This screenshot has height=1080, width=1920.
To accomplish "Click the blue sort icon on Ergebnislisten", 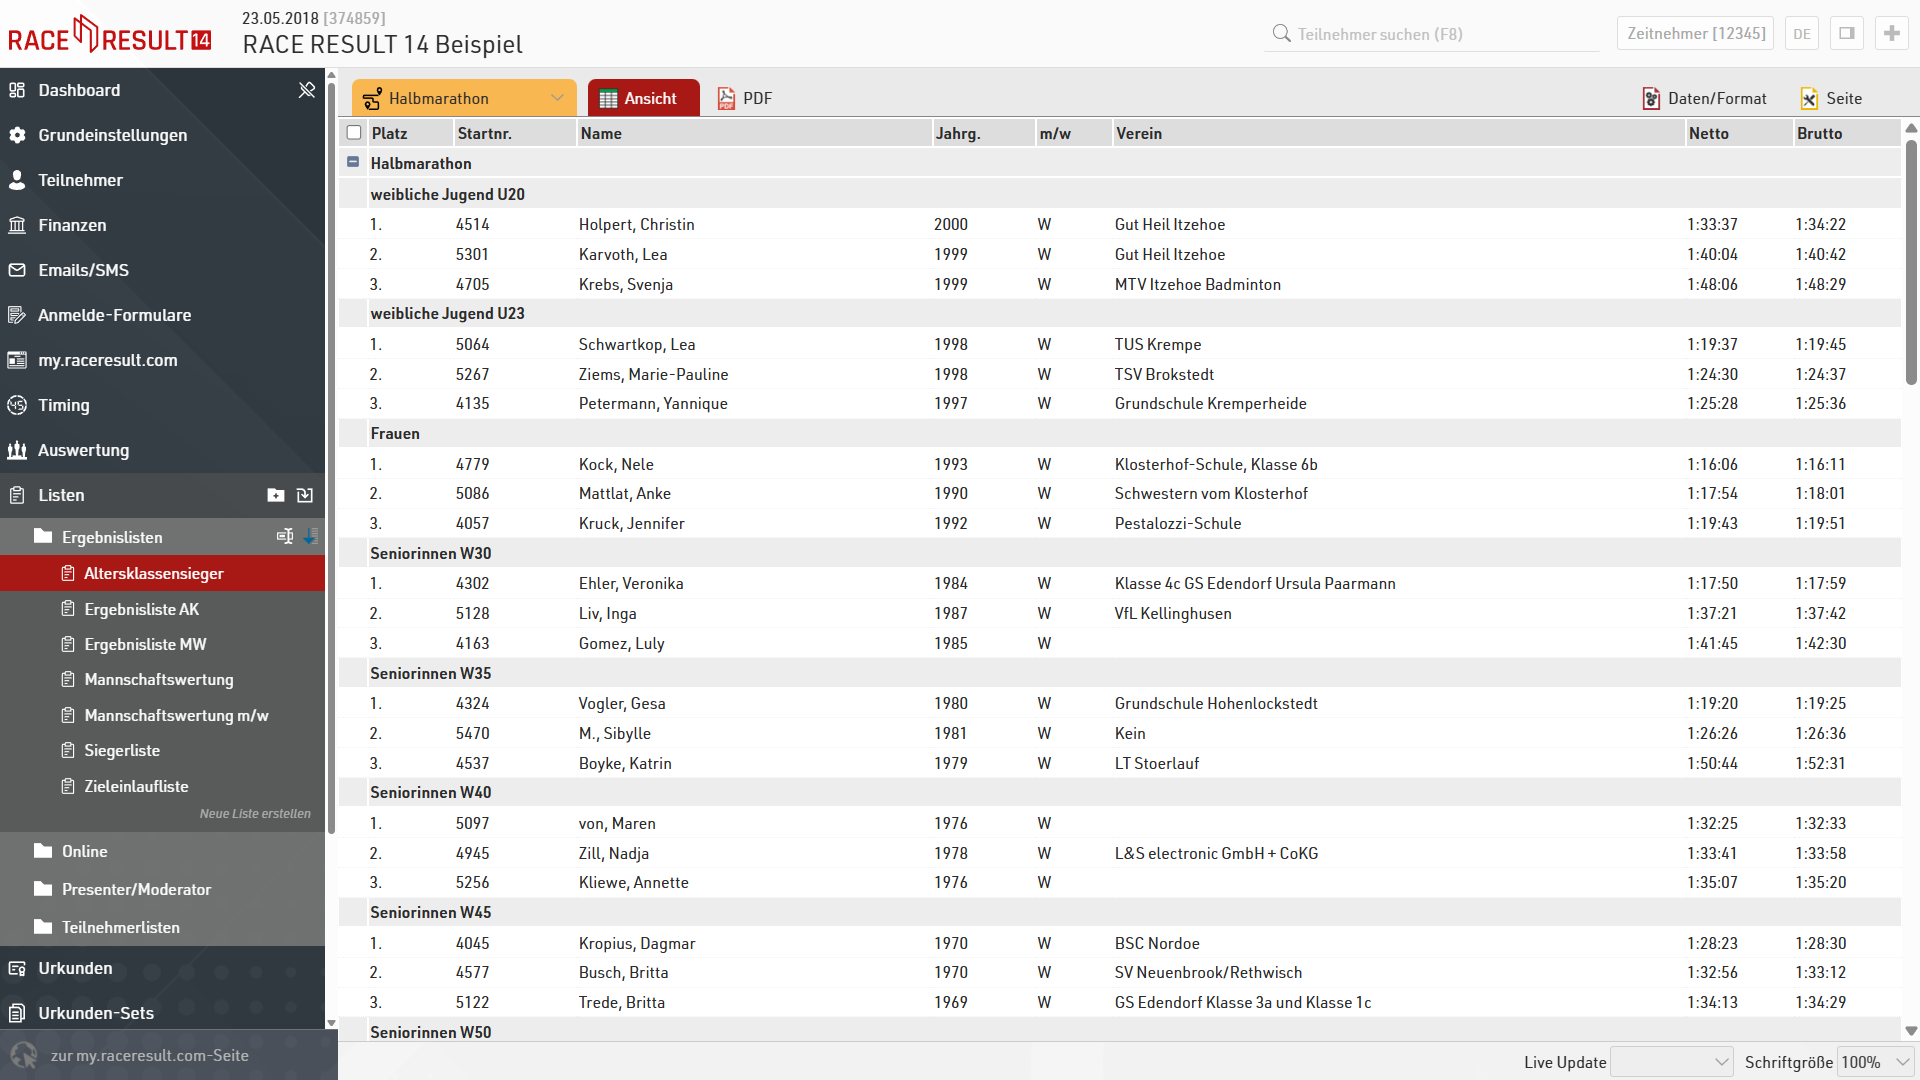I will 310,537.
